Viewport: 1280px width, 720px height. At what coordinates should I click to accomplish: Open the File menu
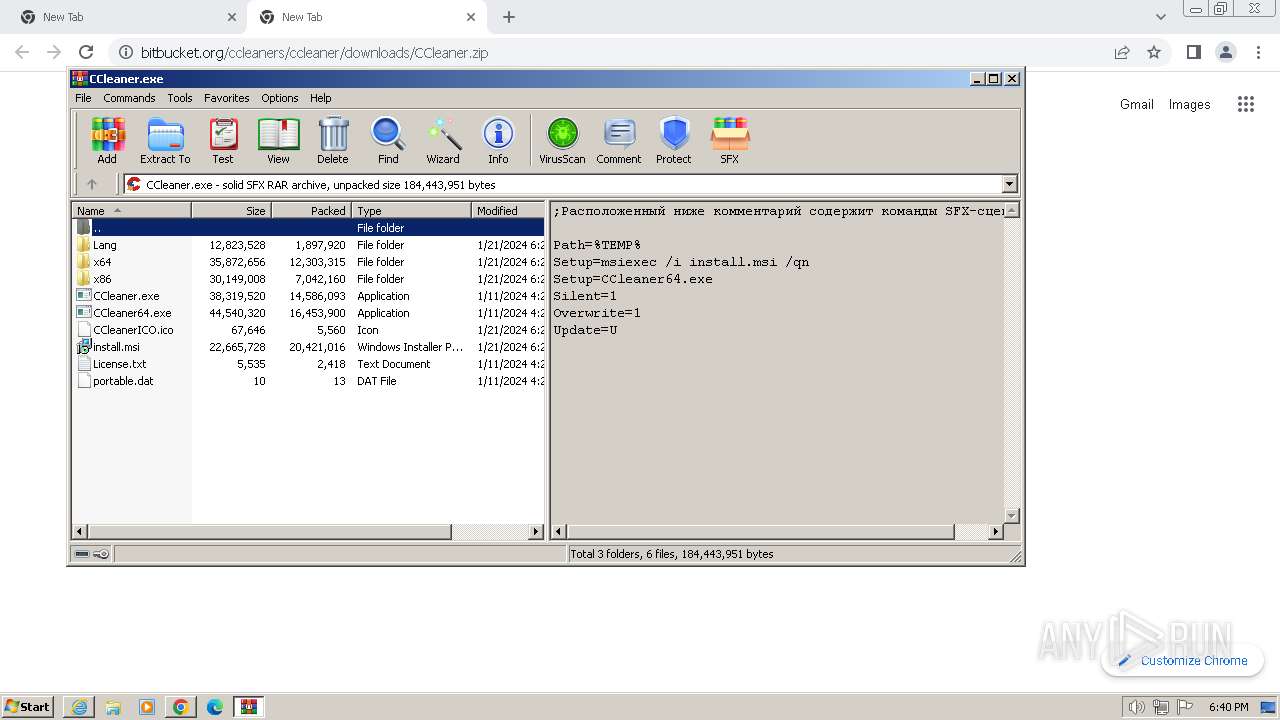(x=83, y=98)
